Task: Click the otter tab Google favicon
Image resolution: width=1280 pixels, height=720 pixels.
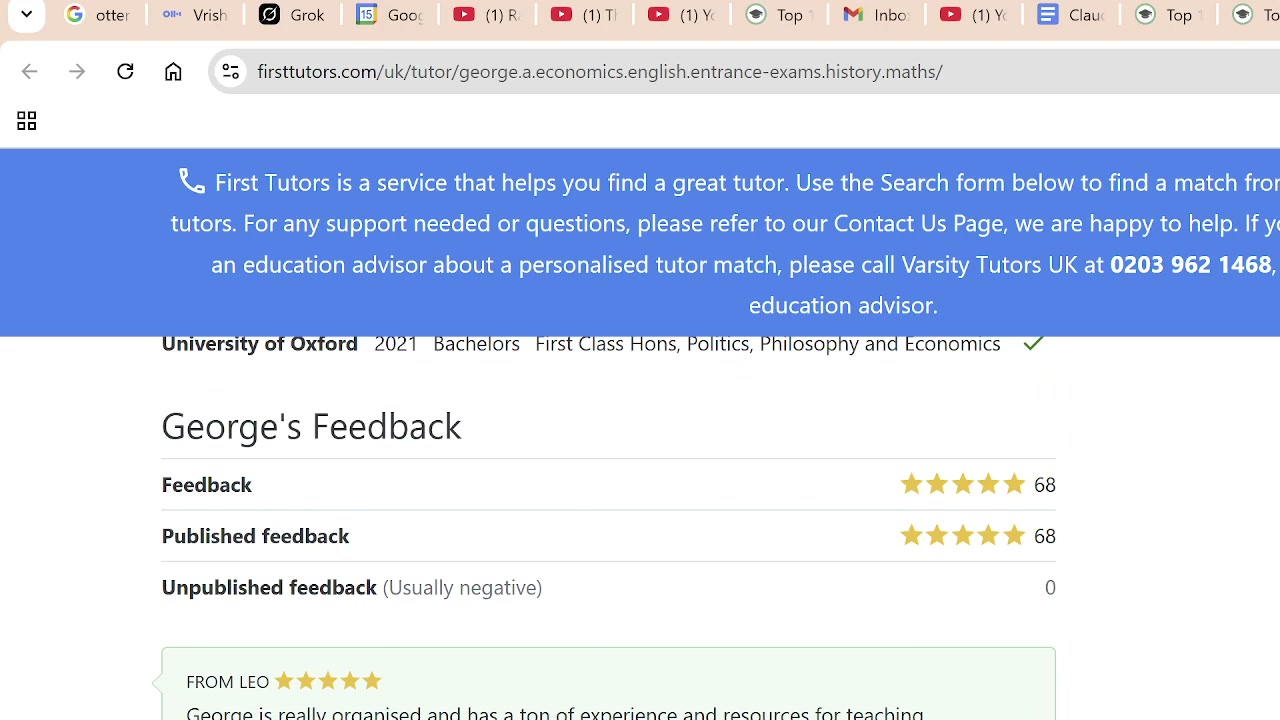Action: (74, 15)
